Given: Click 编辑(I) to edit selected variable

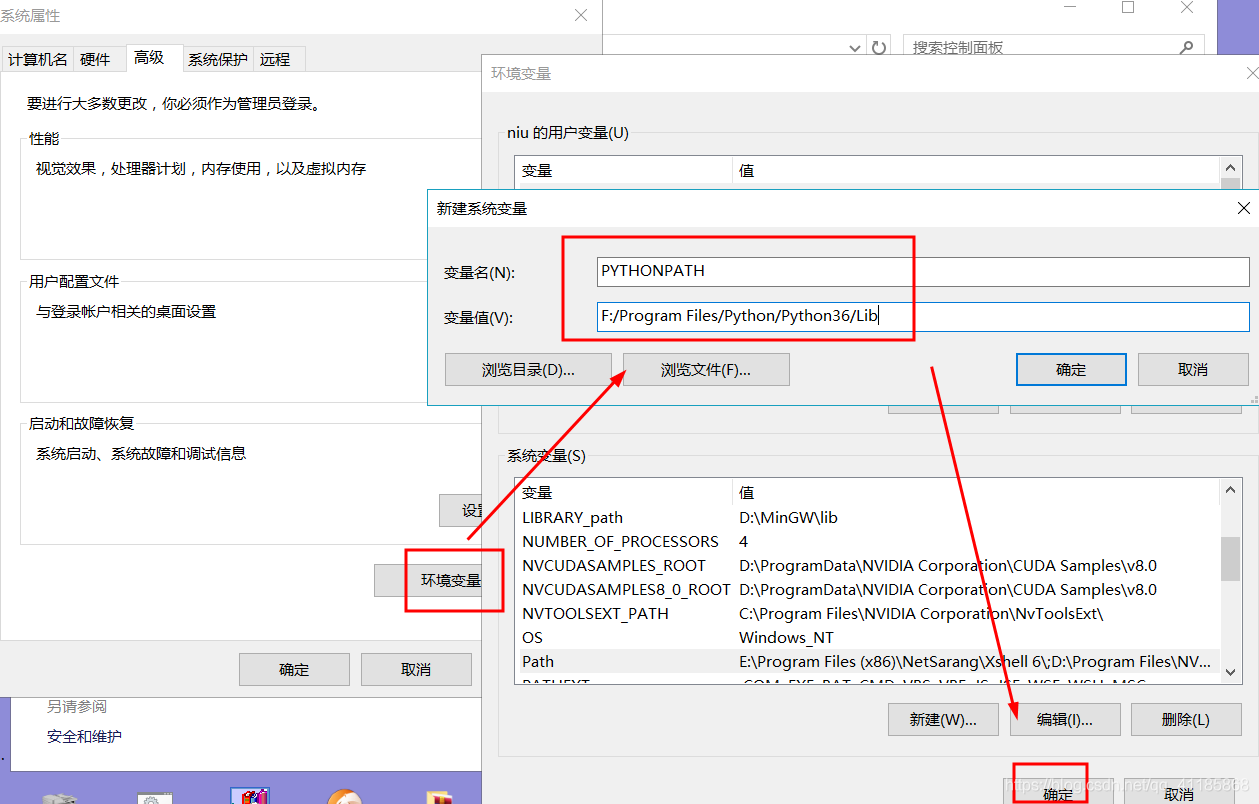Looking at the screenshot, I should 1064,719.
